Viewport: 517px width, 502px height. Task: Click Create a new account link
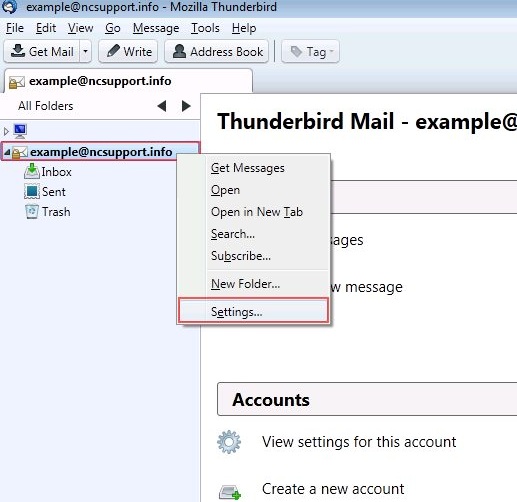(x=333, y=489)
